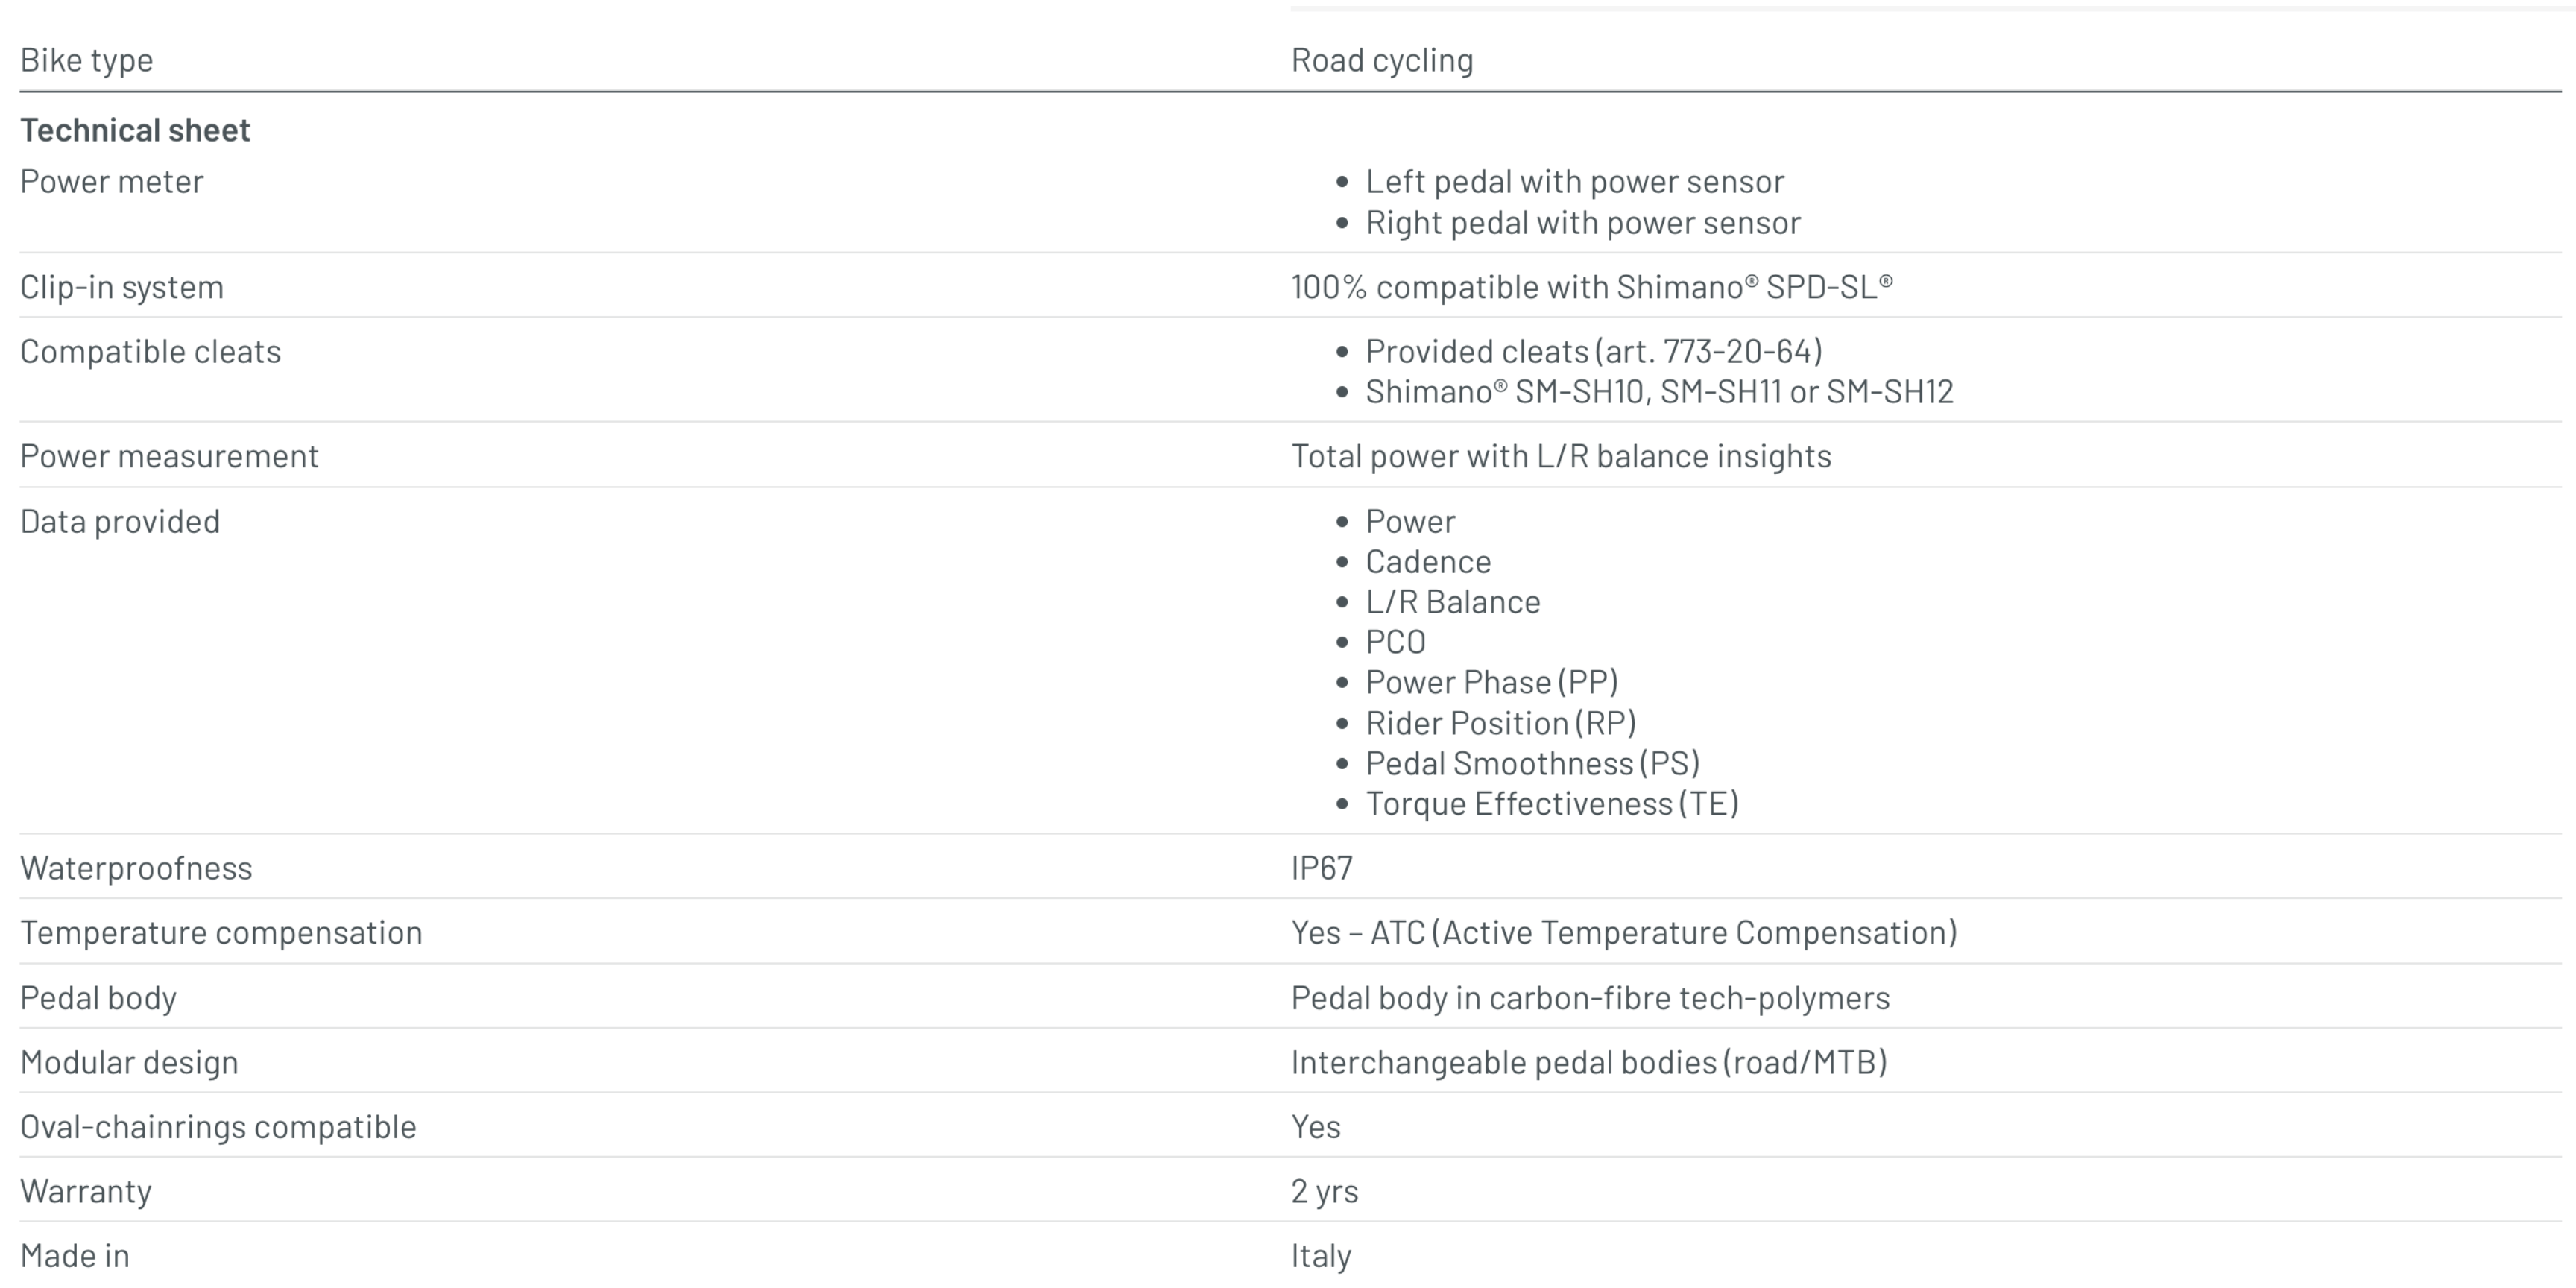Click "Torque Effectiveness (TE)" list item
This screenshot has width=2576, height=1288.
click(1552, 804)
